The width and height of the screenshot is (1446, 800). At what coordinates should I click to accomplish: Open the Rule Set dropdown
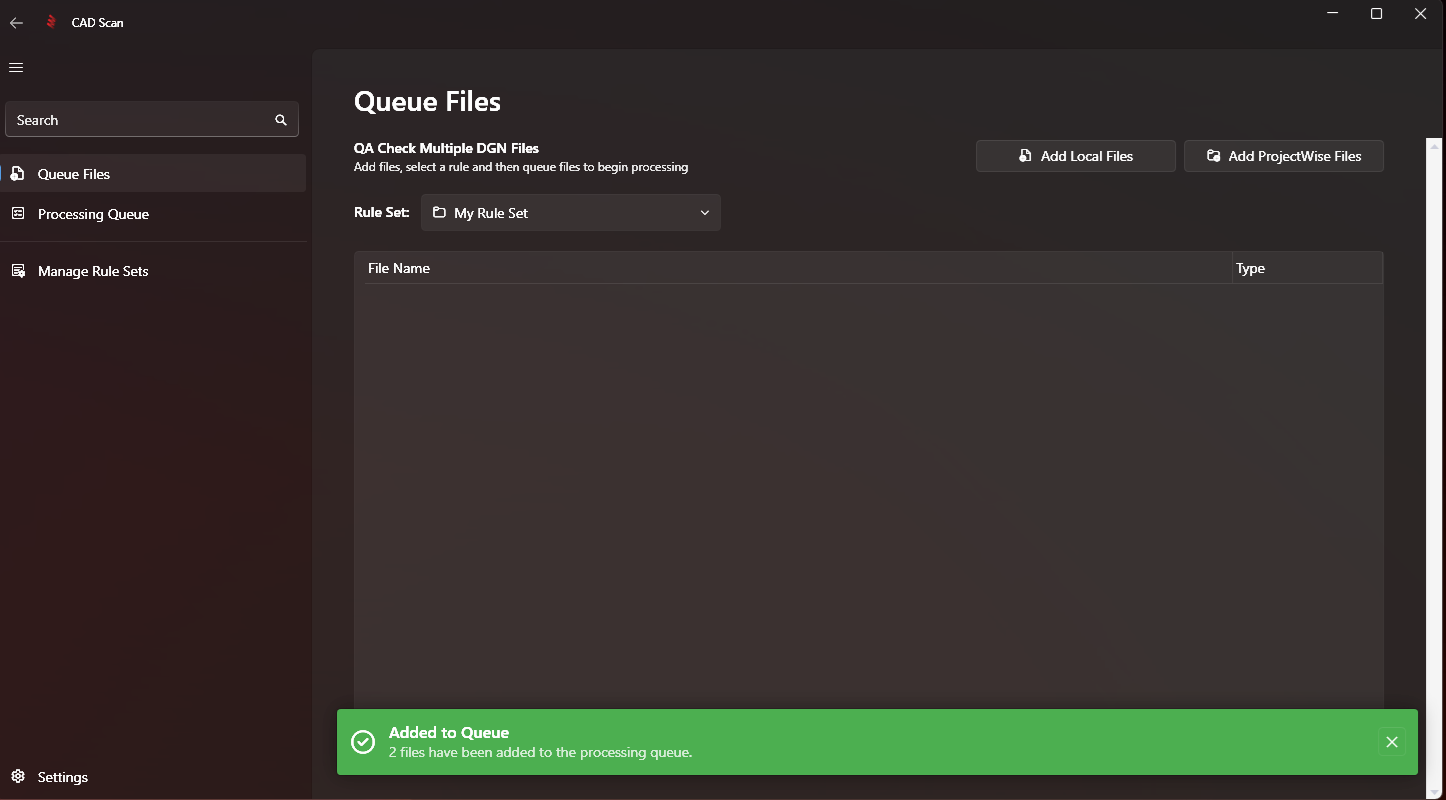coord(570,213)
